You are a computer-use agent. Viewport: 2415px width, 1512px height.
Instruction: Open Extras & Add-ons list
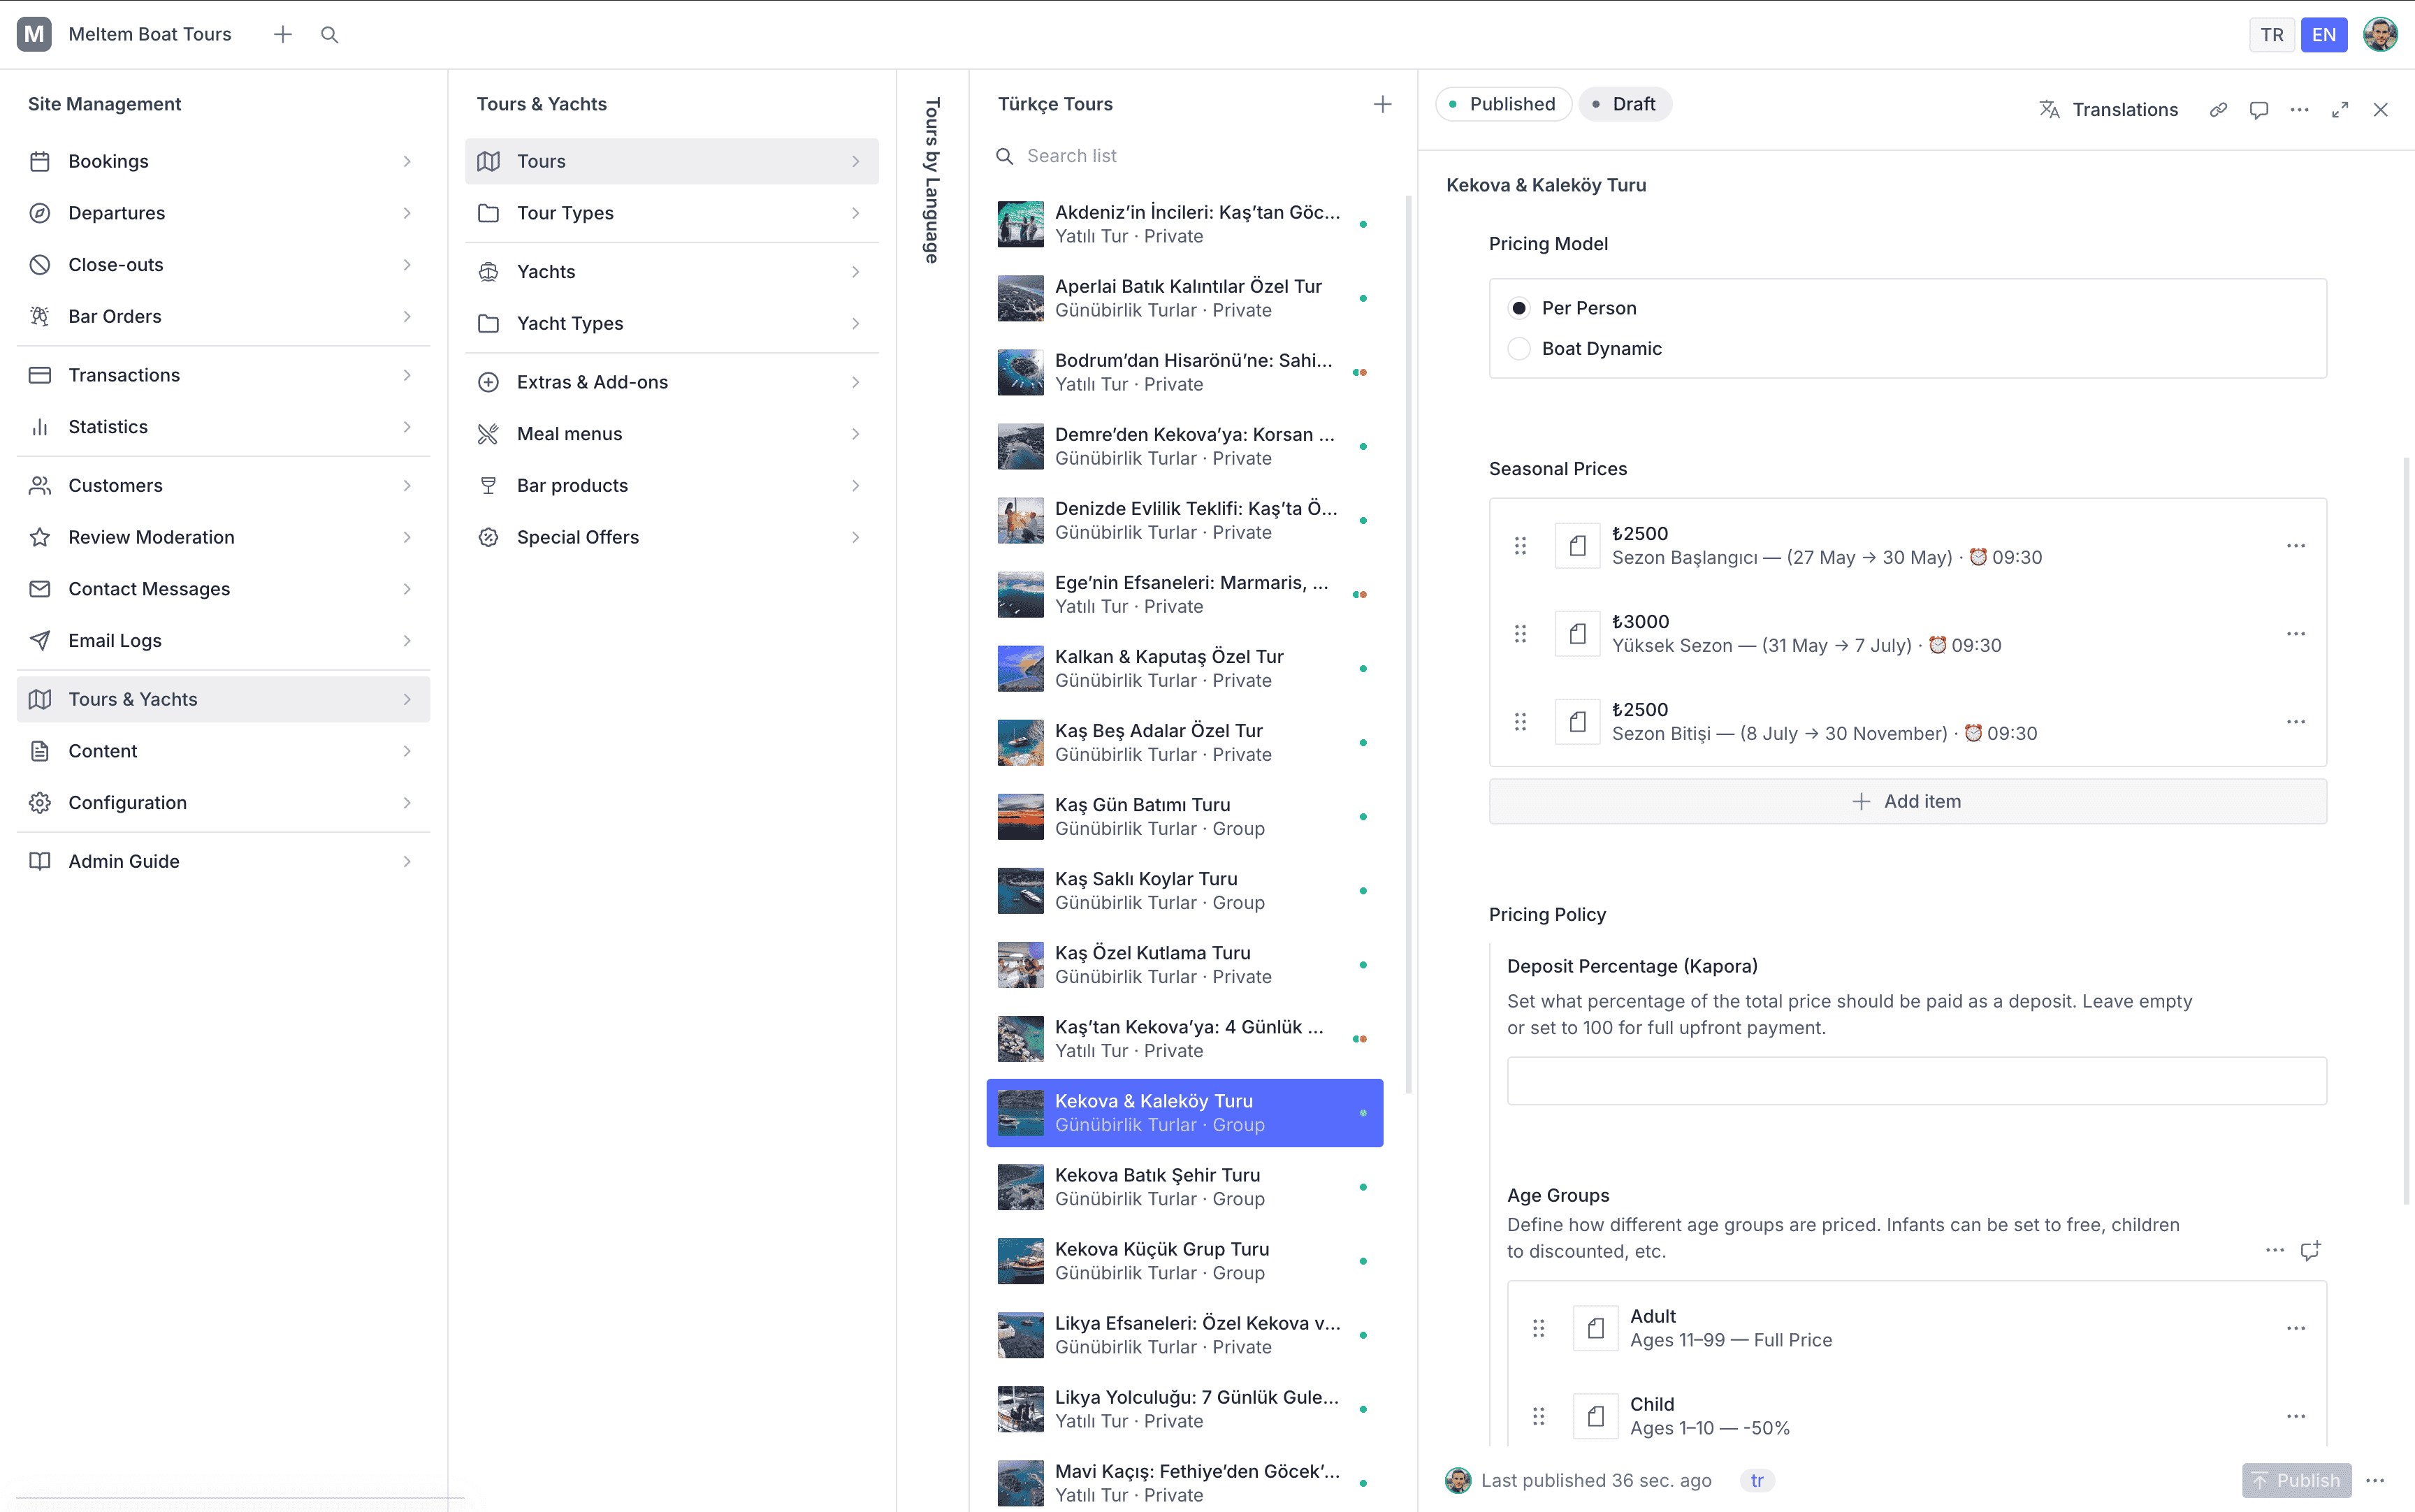coord(671,382)
